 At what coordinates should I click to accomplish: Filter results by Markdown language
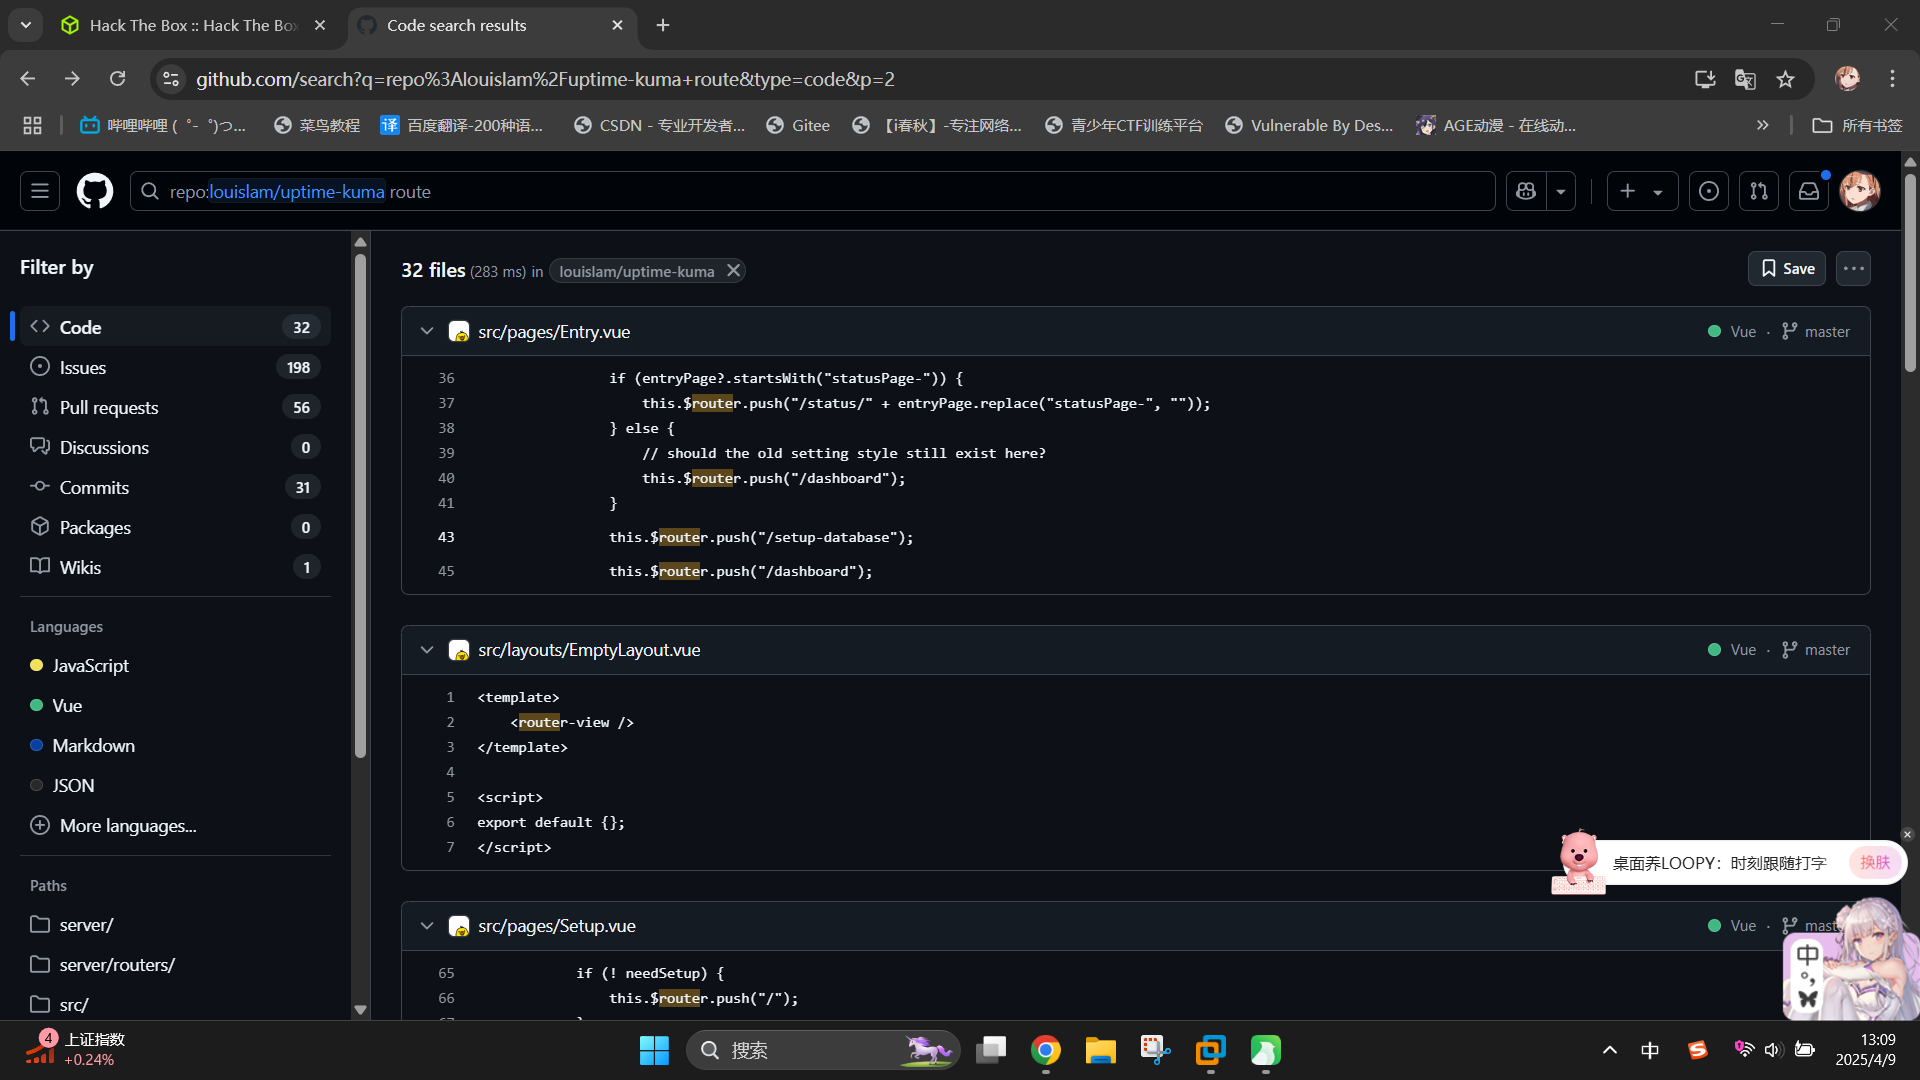pos(93,745)
